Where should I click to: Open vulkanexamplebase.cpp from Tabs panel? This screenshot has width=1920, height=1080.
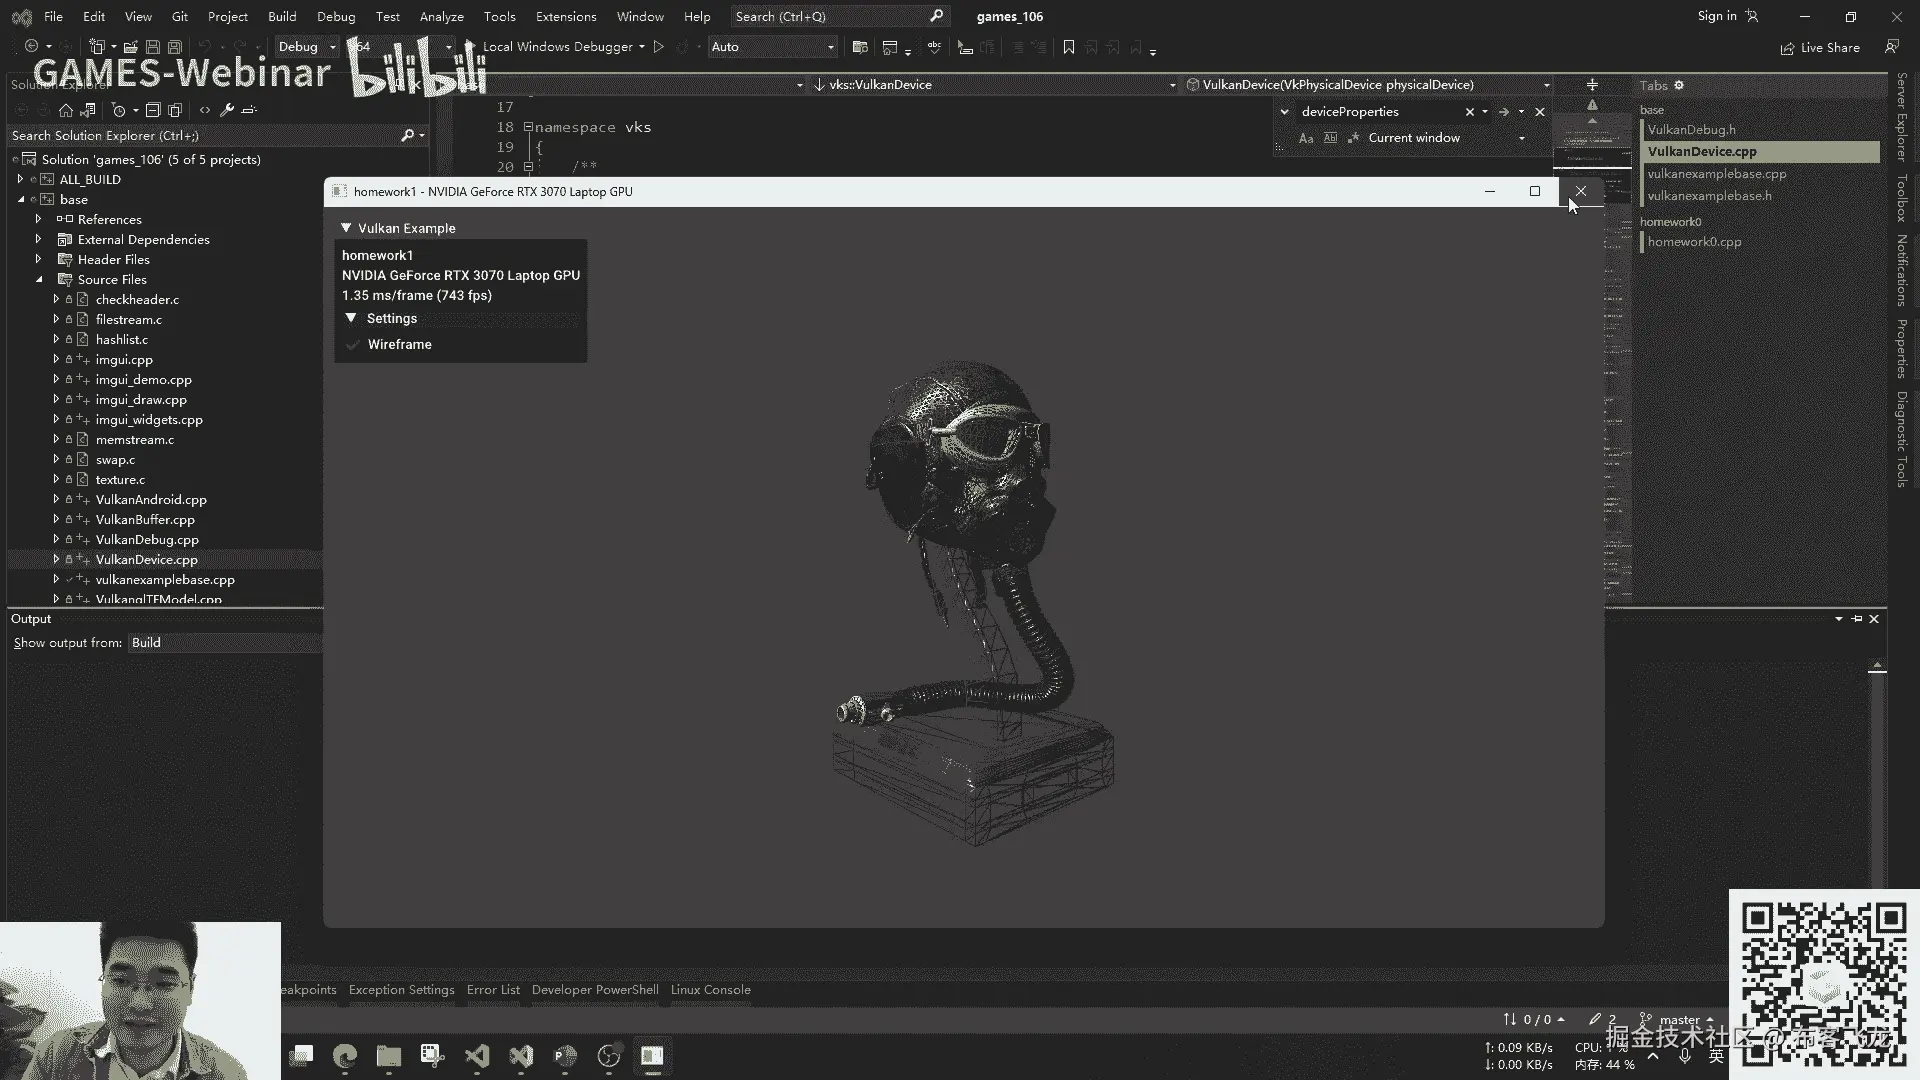(1716, 174)
